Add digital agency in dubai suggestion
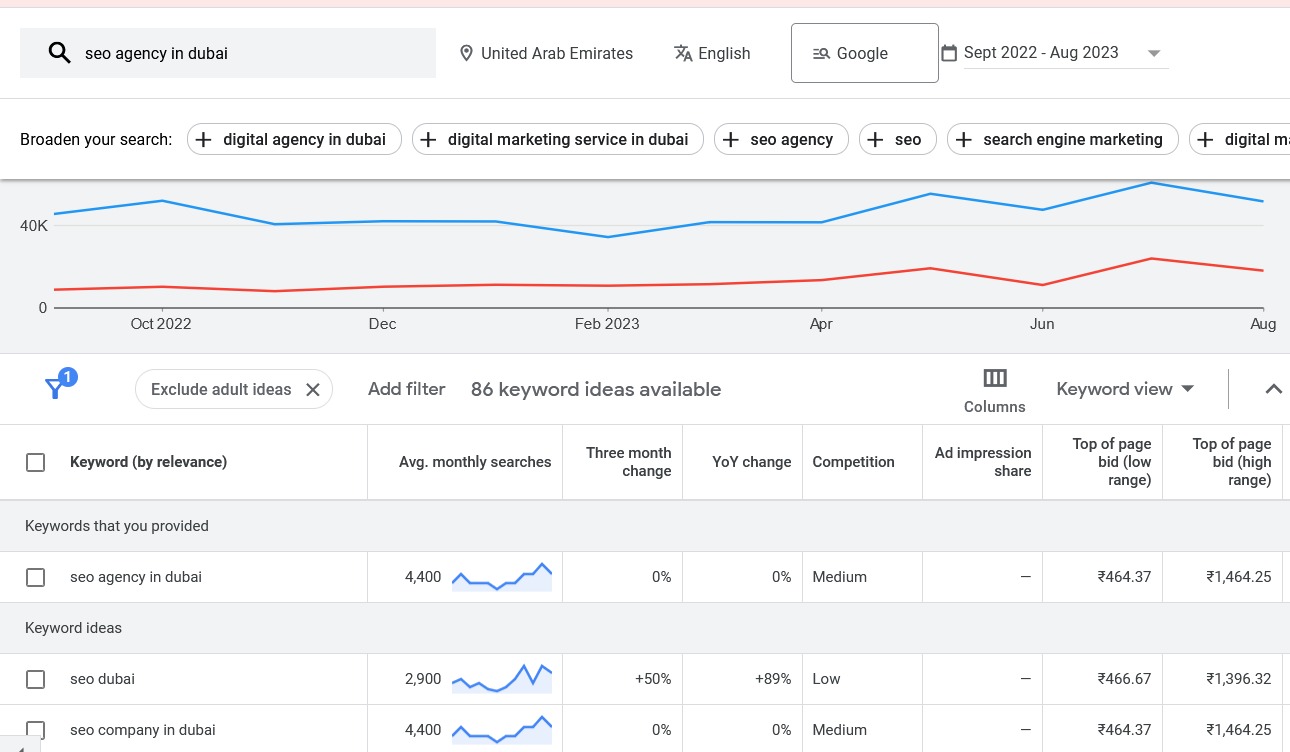The height and width of the screenshot is (752, 1290). (294, 140)
